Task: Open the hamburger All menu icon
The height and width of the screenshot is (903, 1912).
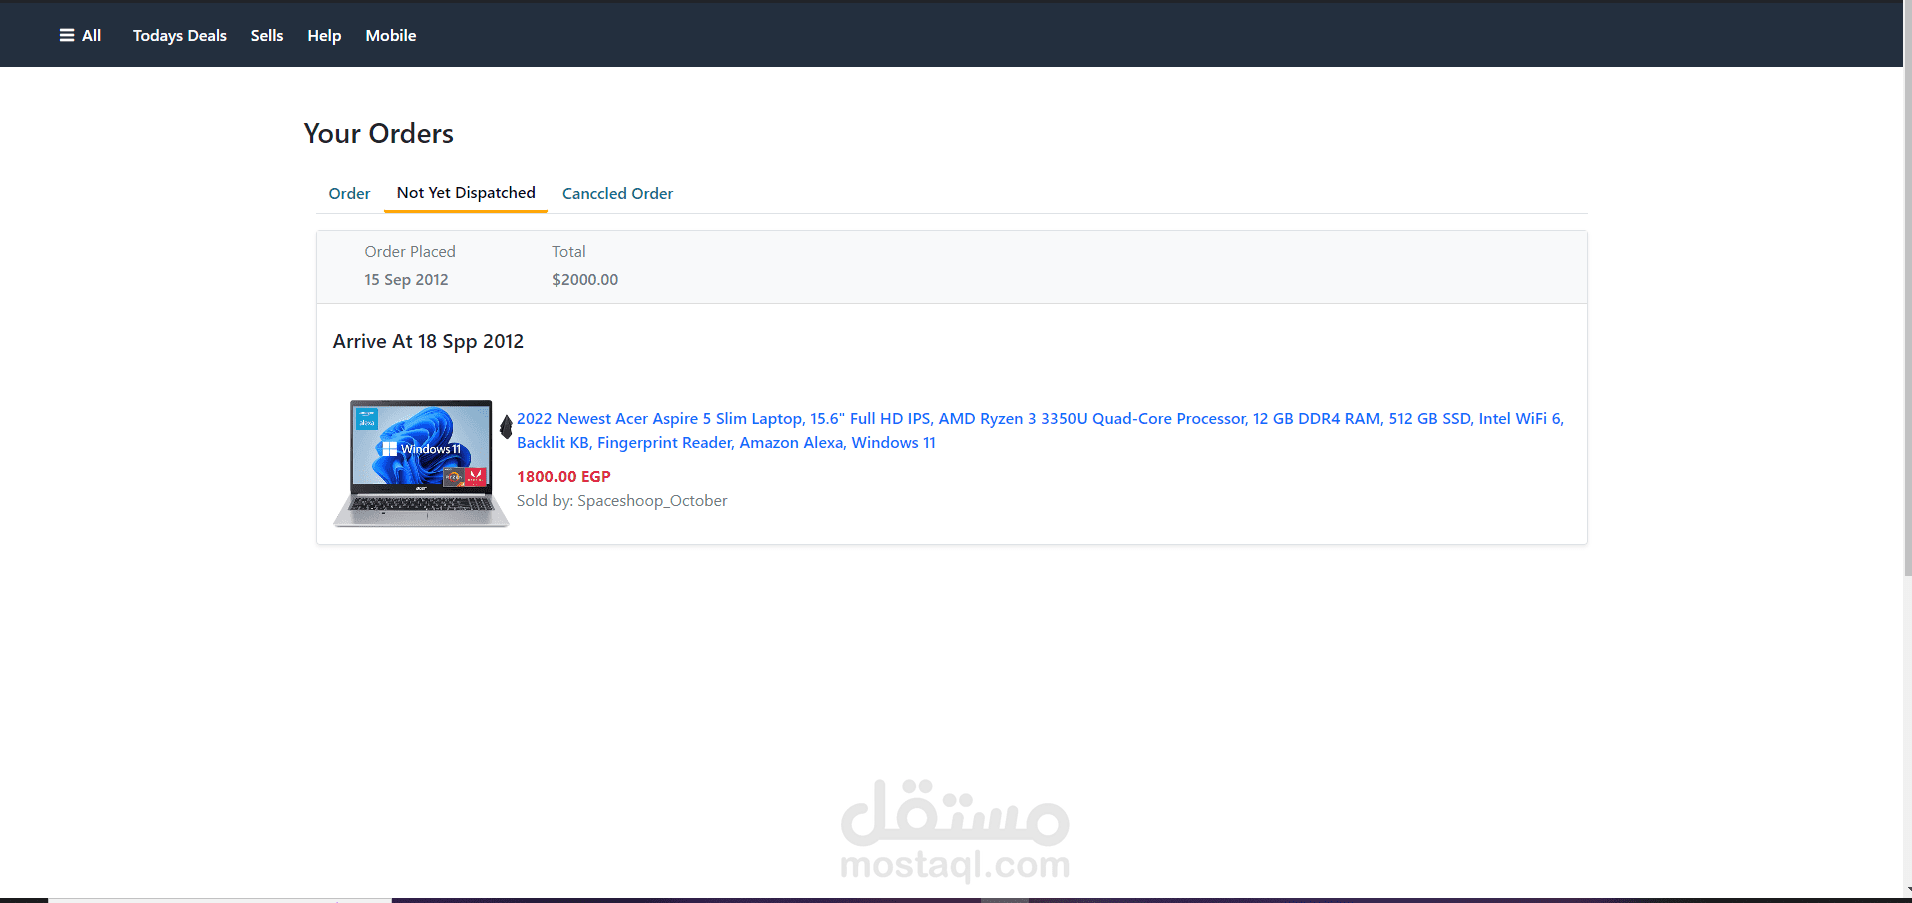Action: [67, 35]
